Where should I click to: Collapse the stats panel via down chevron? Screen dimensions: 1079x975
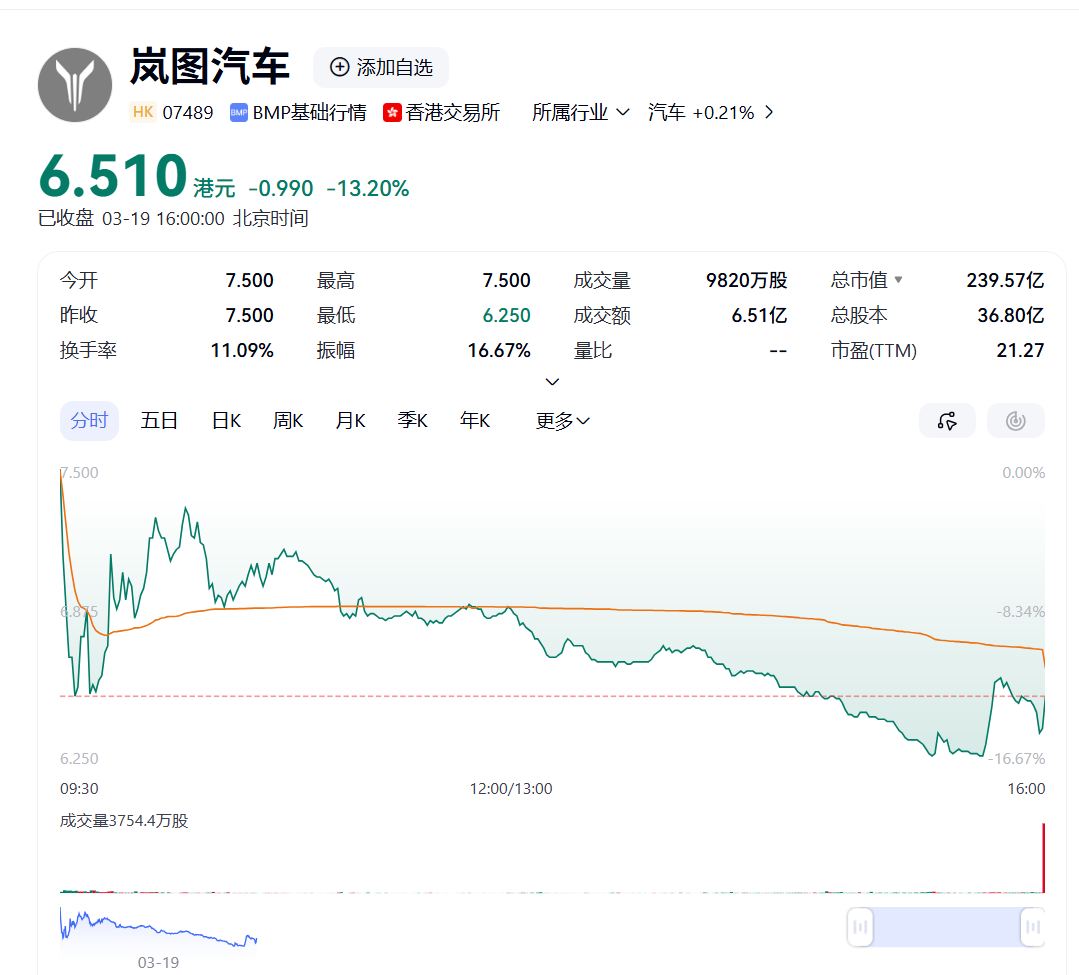point(551,382)
